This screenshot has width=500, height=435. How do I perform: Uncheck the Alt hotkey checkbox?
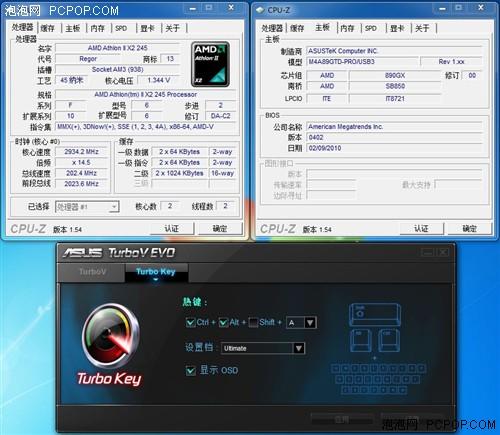pos(223,322)
